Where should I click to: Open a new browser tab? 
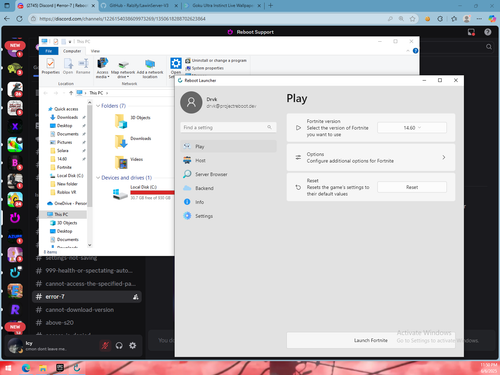coord(270,6)
